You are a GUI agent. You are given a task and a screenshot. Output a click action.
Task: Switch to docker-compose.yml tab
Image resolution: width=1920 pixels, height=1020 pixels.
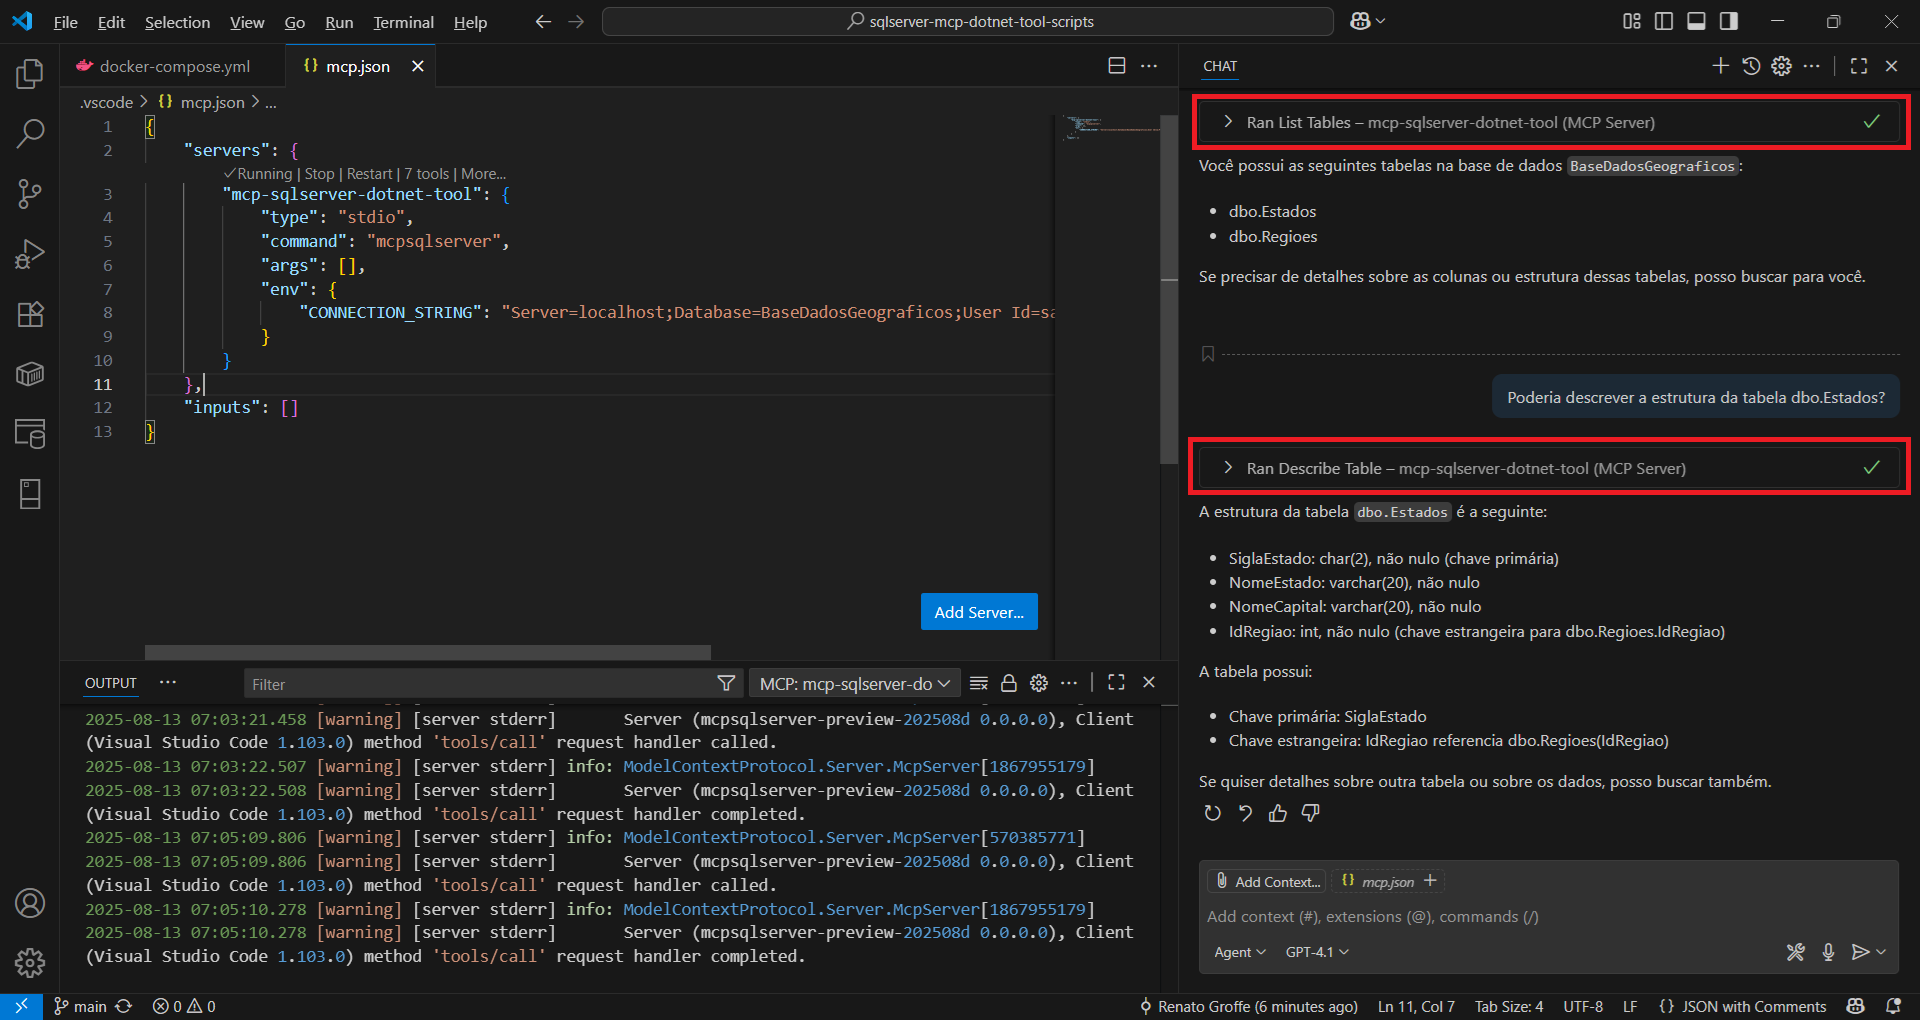(174, 66)
